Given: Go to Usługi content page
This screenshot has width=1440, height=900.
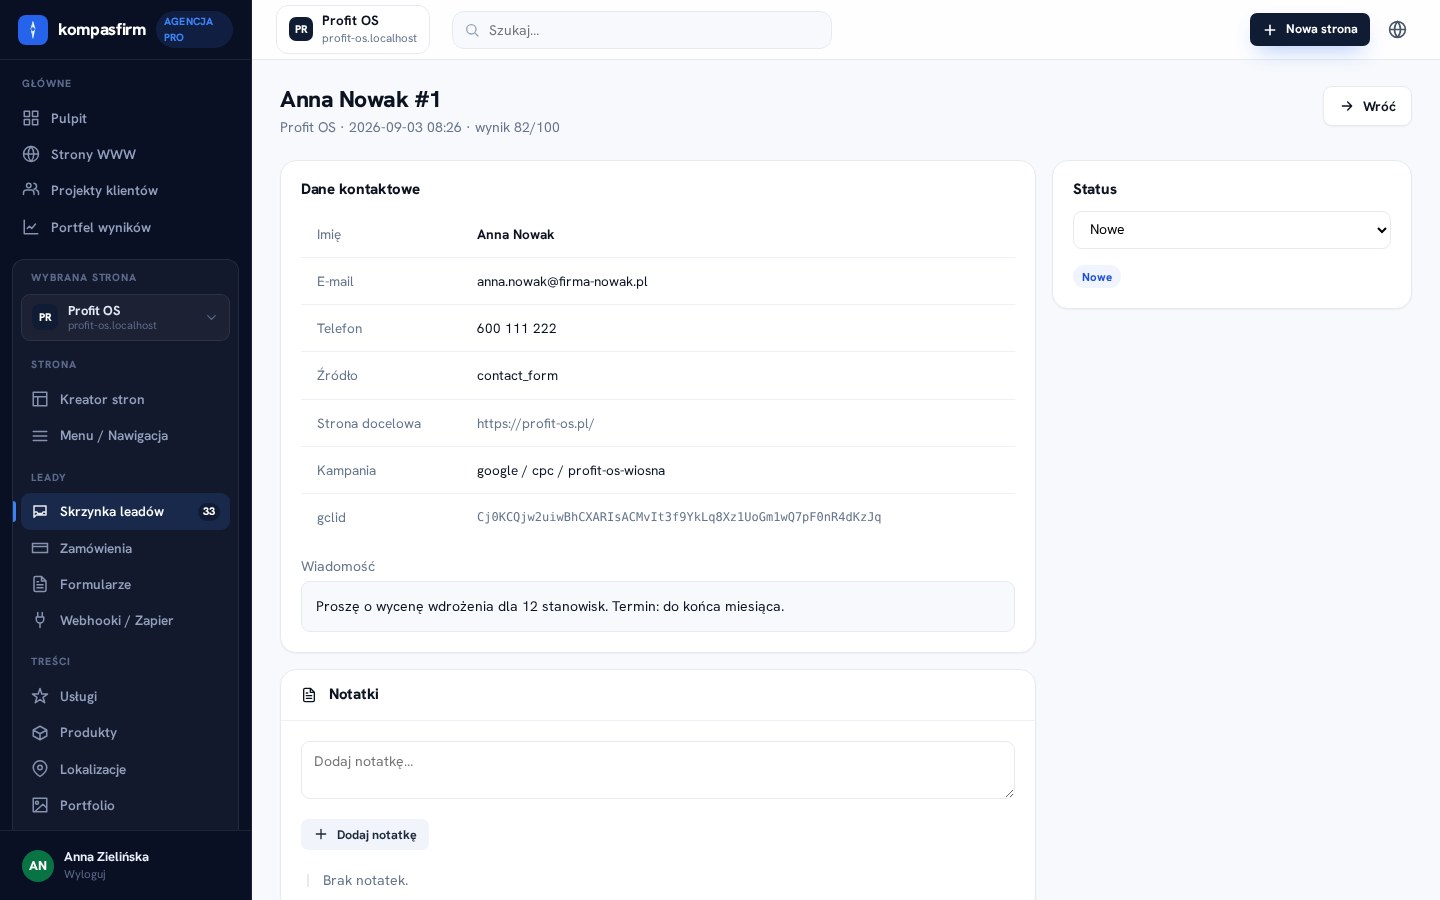Looking at the screenshot, I should point(125,696).
